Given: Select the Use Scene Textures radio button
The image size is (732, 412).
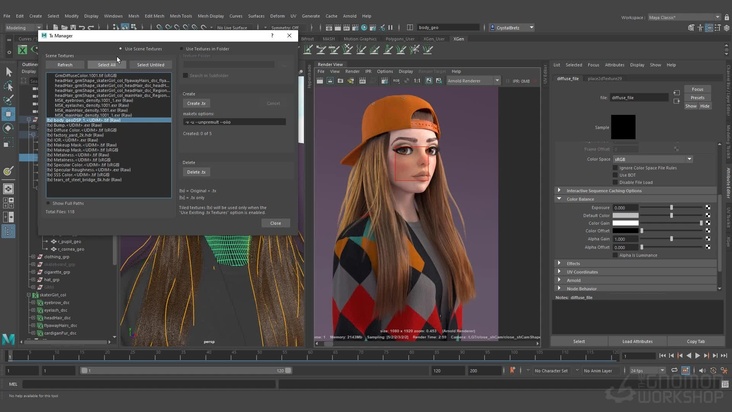Looking at the screenshot, I should coord(122,48).
